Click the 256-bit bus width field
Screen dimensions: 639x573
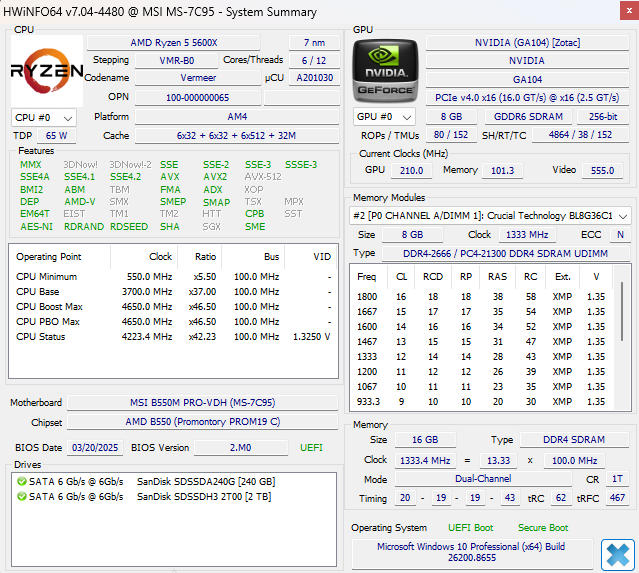tap(603, 117)
